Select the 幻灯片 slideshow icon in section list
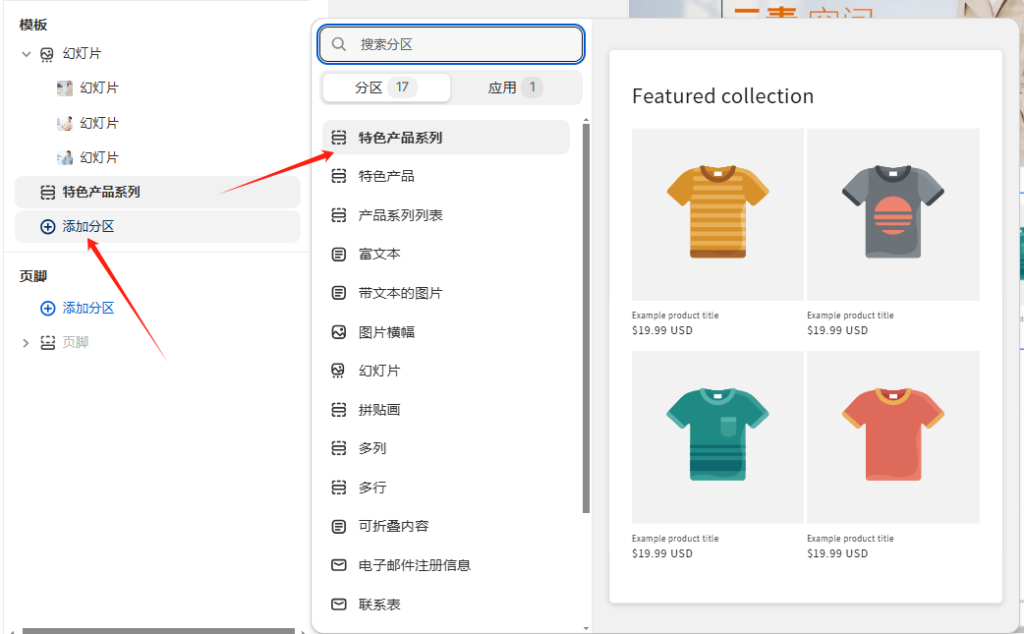The image size is (1024, 634). click(339, 370)
